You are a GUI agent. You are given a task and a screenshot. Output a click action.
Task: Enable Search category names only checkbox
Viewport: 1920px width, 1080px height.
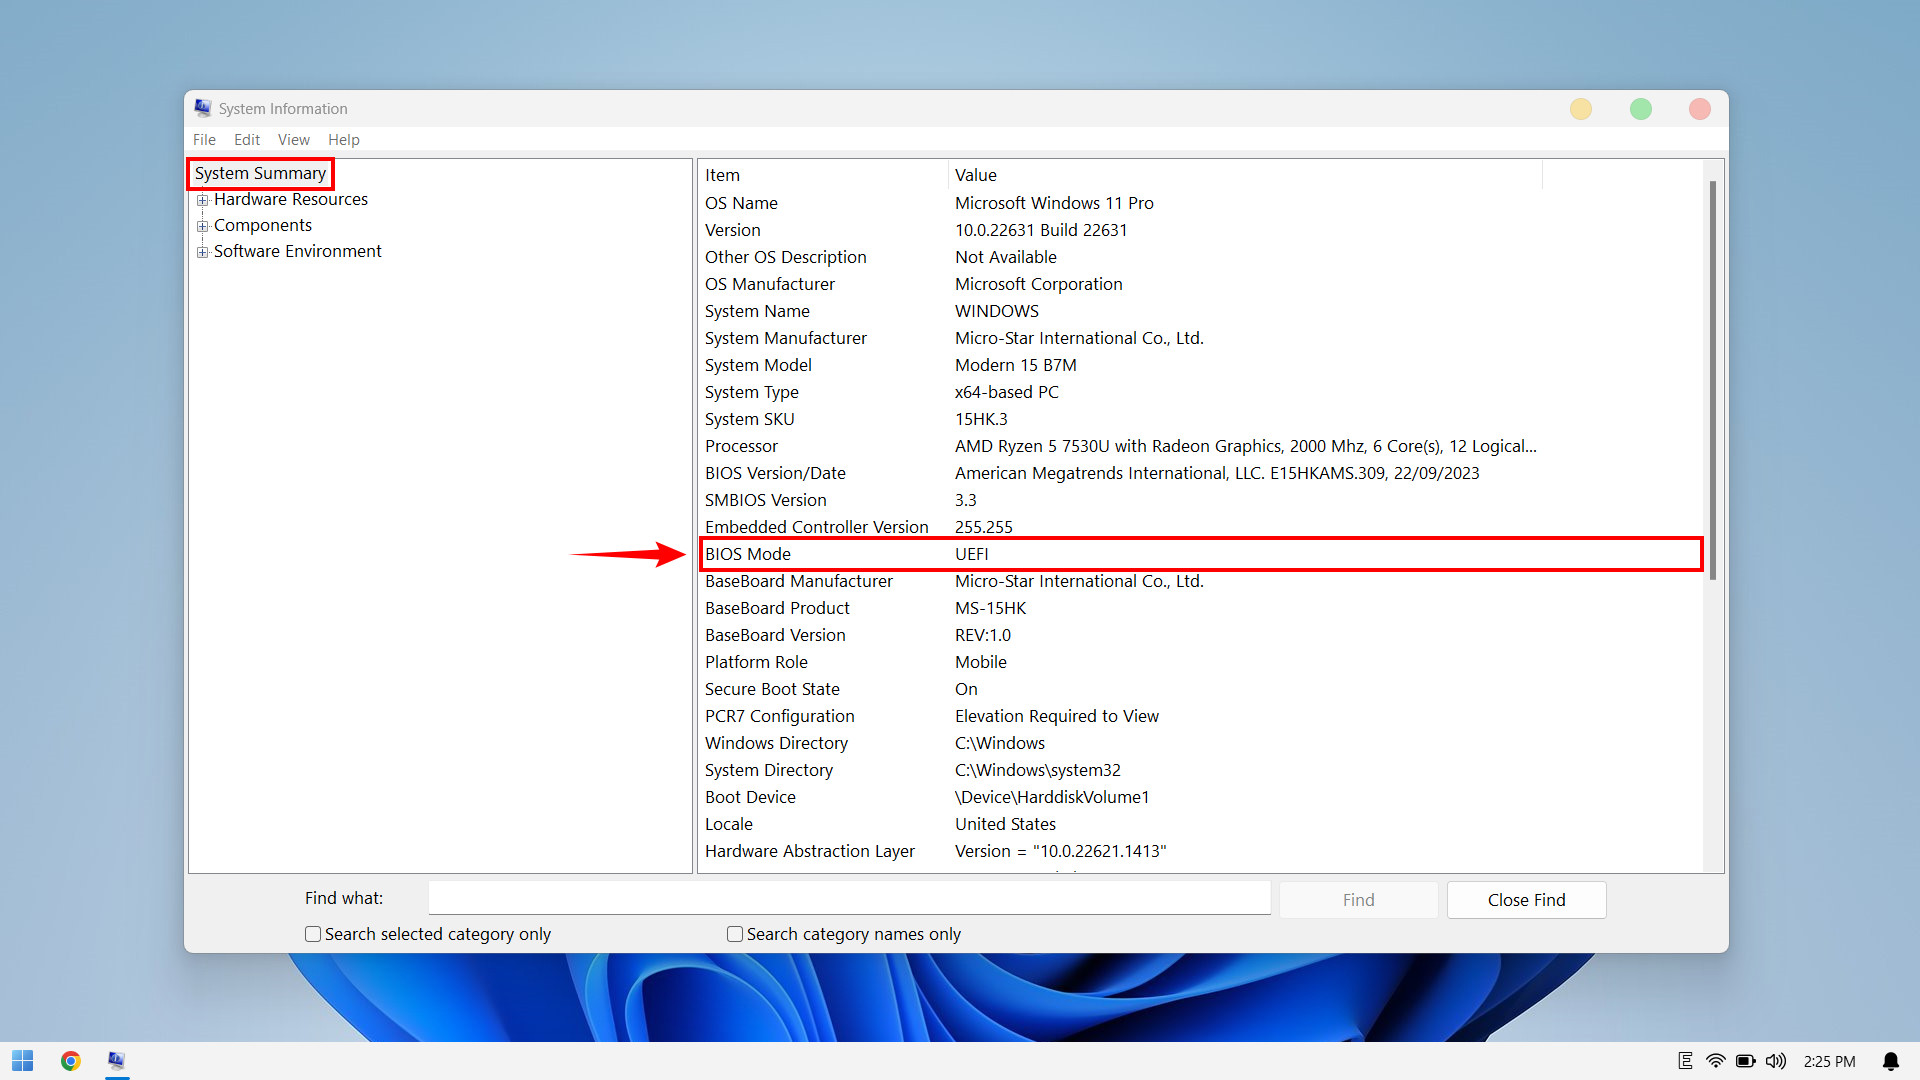click(x=735, y=934)
